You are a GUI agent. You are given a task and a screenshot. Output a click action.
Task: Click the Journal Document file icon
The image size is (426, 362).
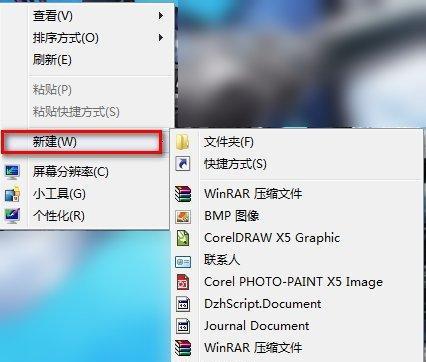click(x=183, y=326)
